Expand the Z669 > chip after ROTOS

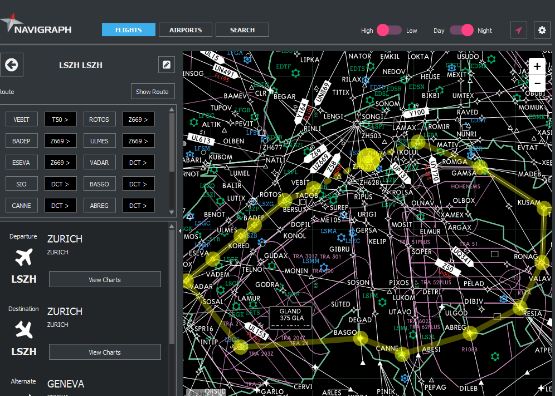138,119
